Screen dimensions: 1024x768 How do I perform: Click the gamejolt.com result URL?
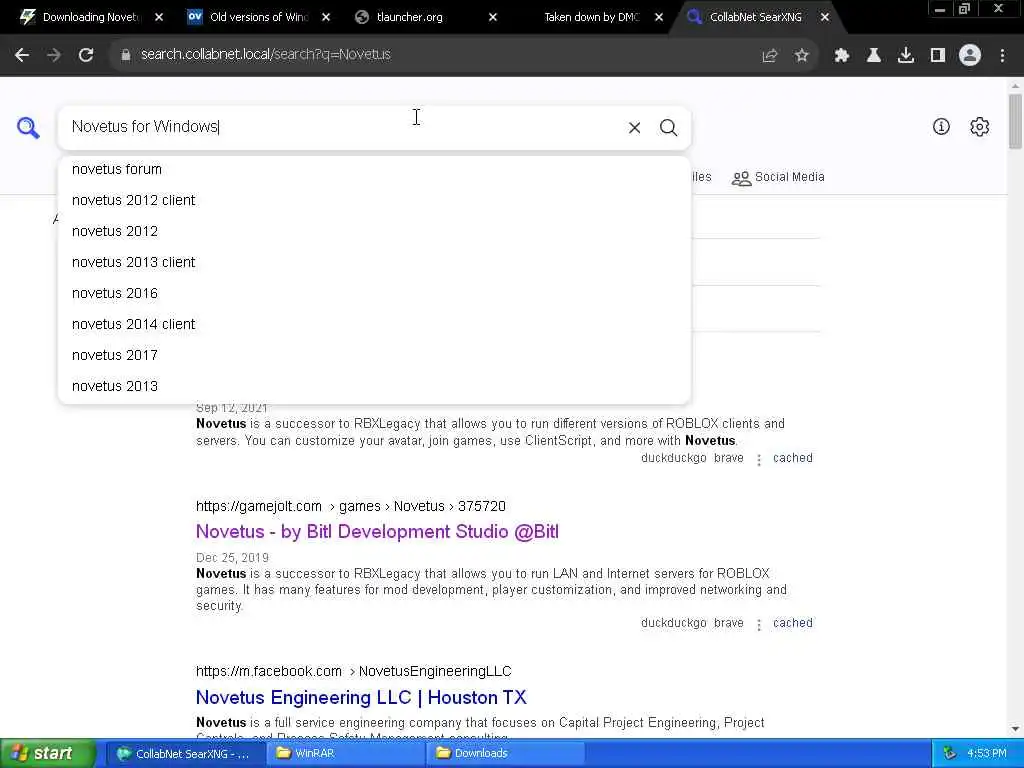pos(351,506)
